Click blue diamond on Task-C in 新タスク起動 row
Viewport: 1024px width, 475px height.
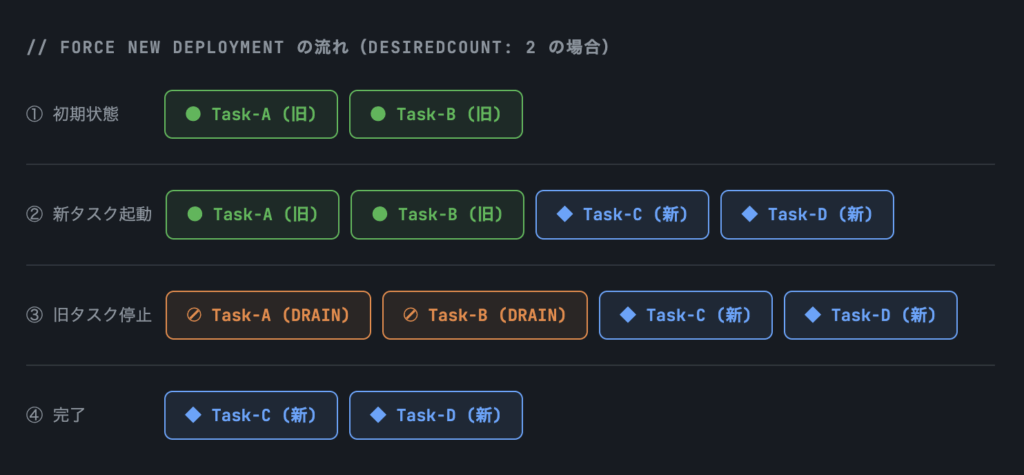tap(564, 214)
